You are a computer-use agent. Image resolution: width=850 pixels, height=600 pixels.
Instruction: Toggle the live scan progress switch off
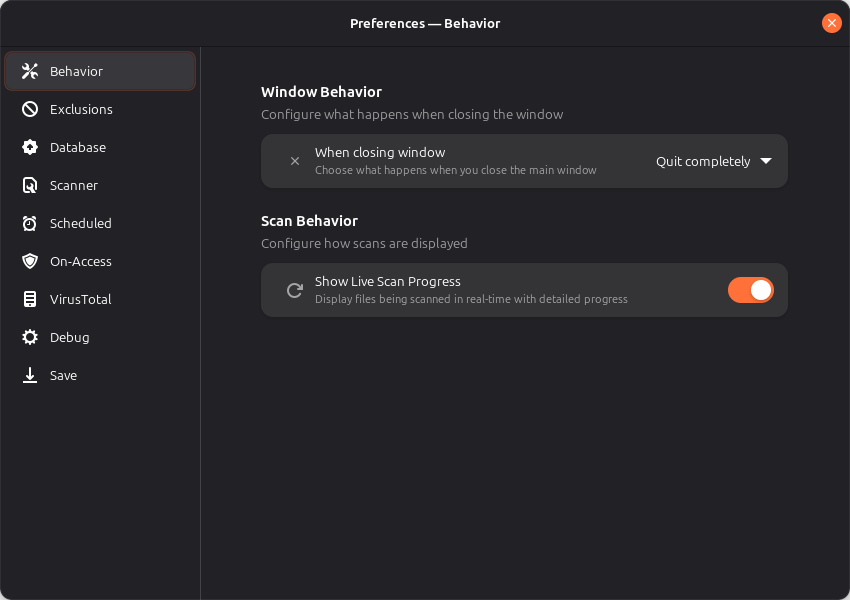click(x=751, y=290)
